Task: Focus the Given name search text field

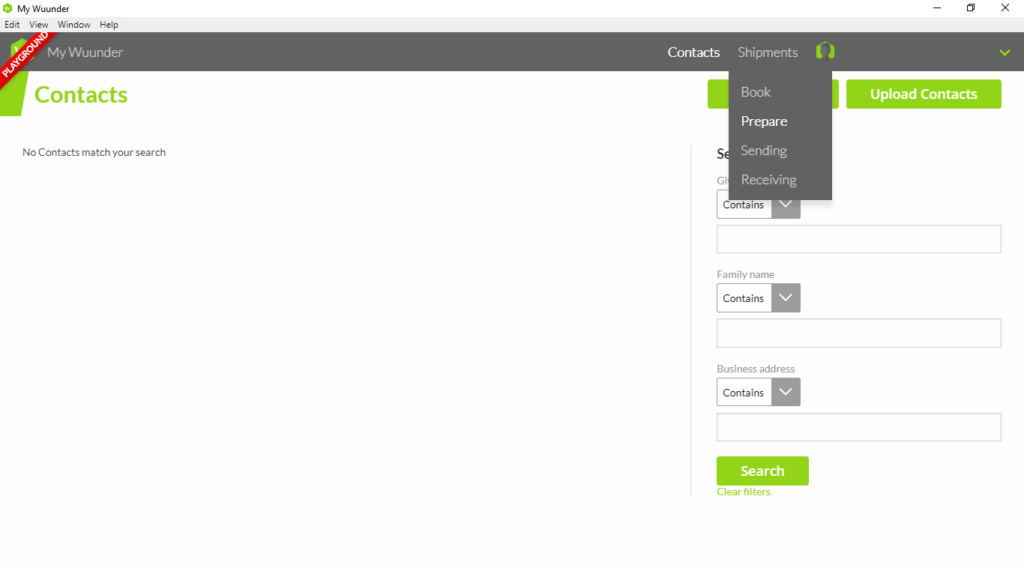Action: [859, 239]
